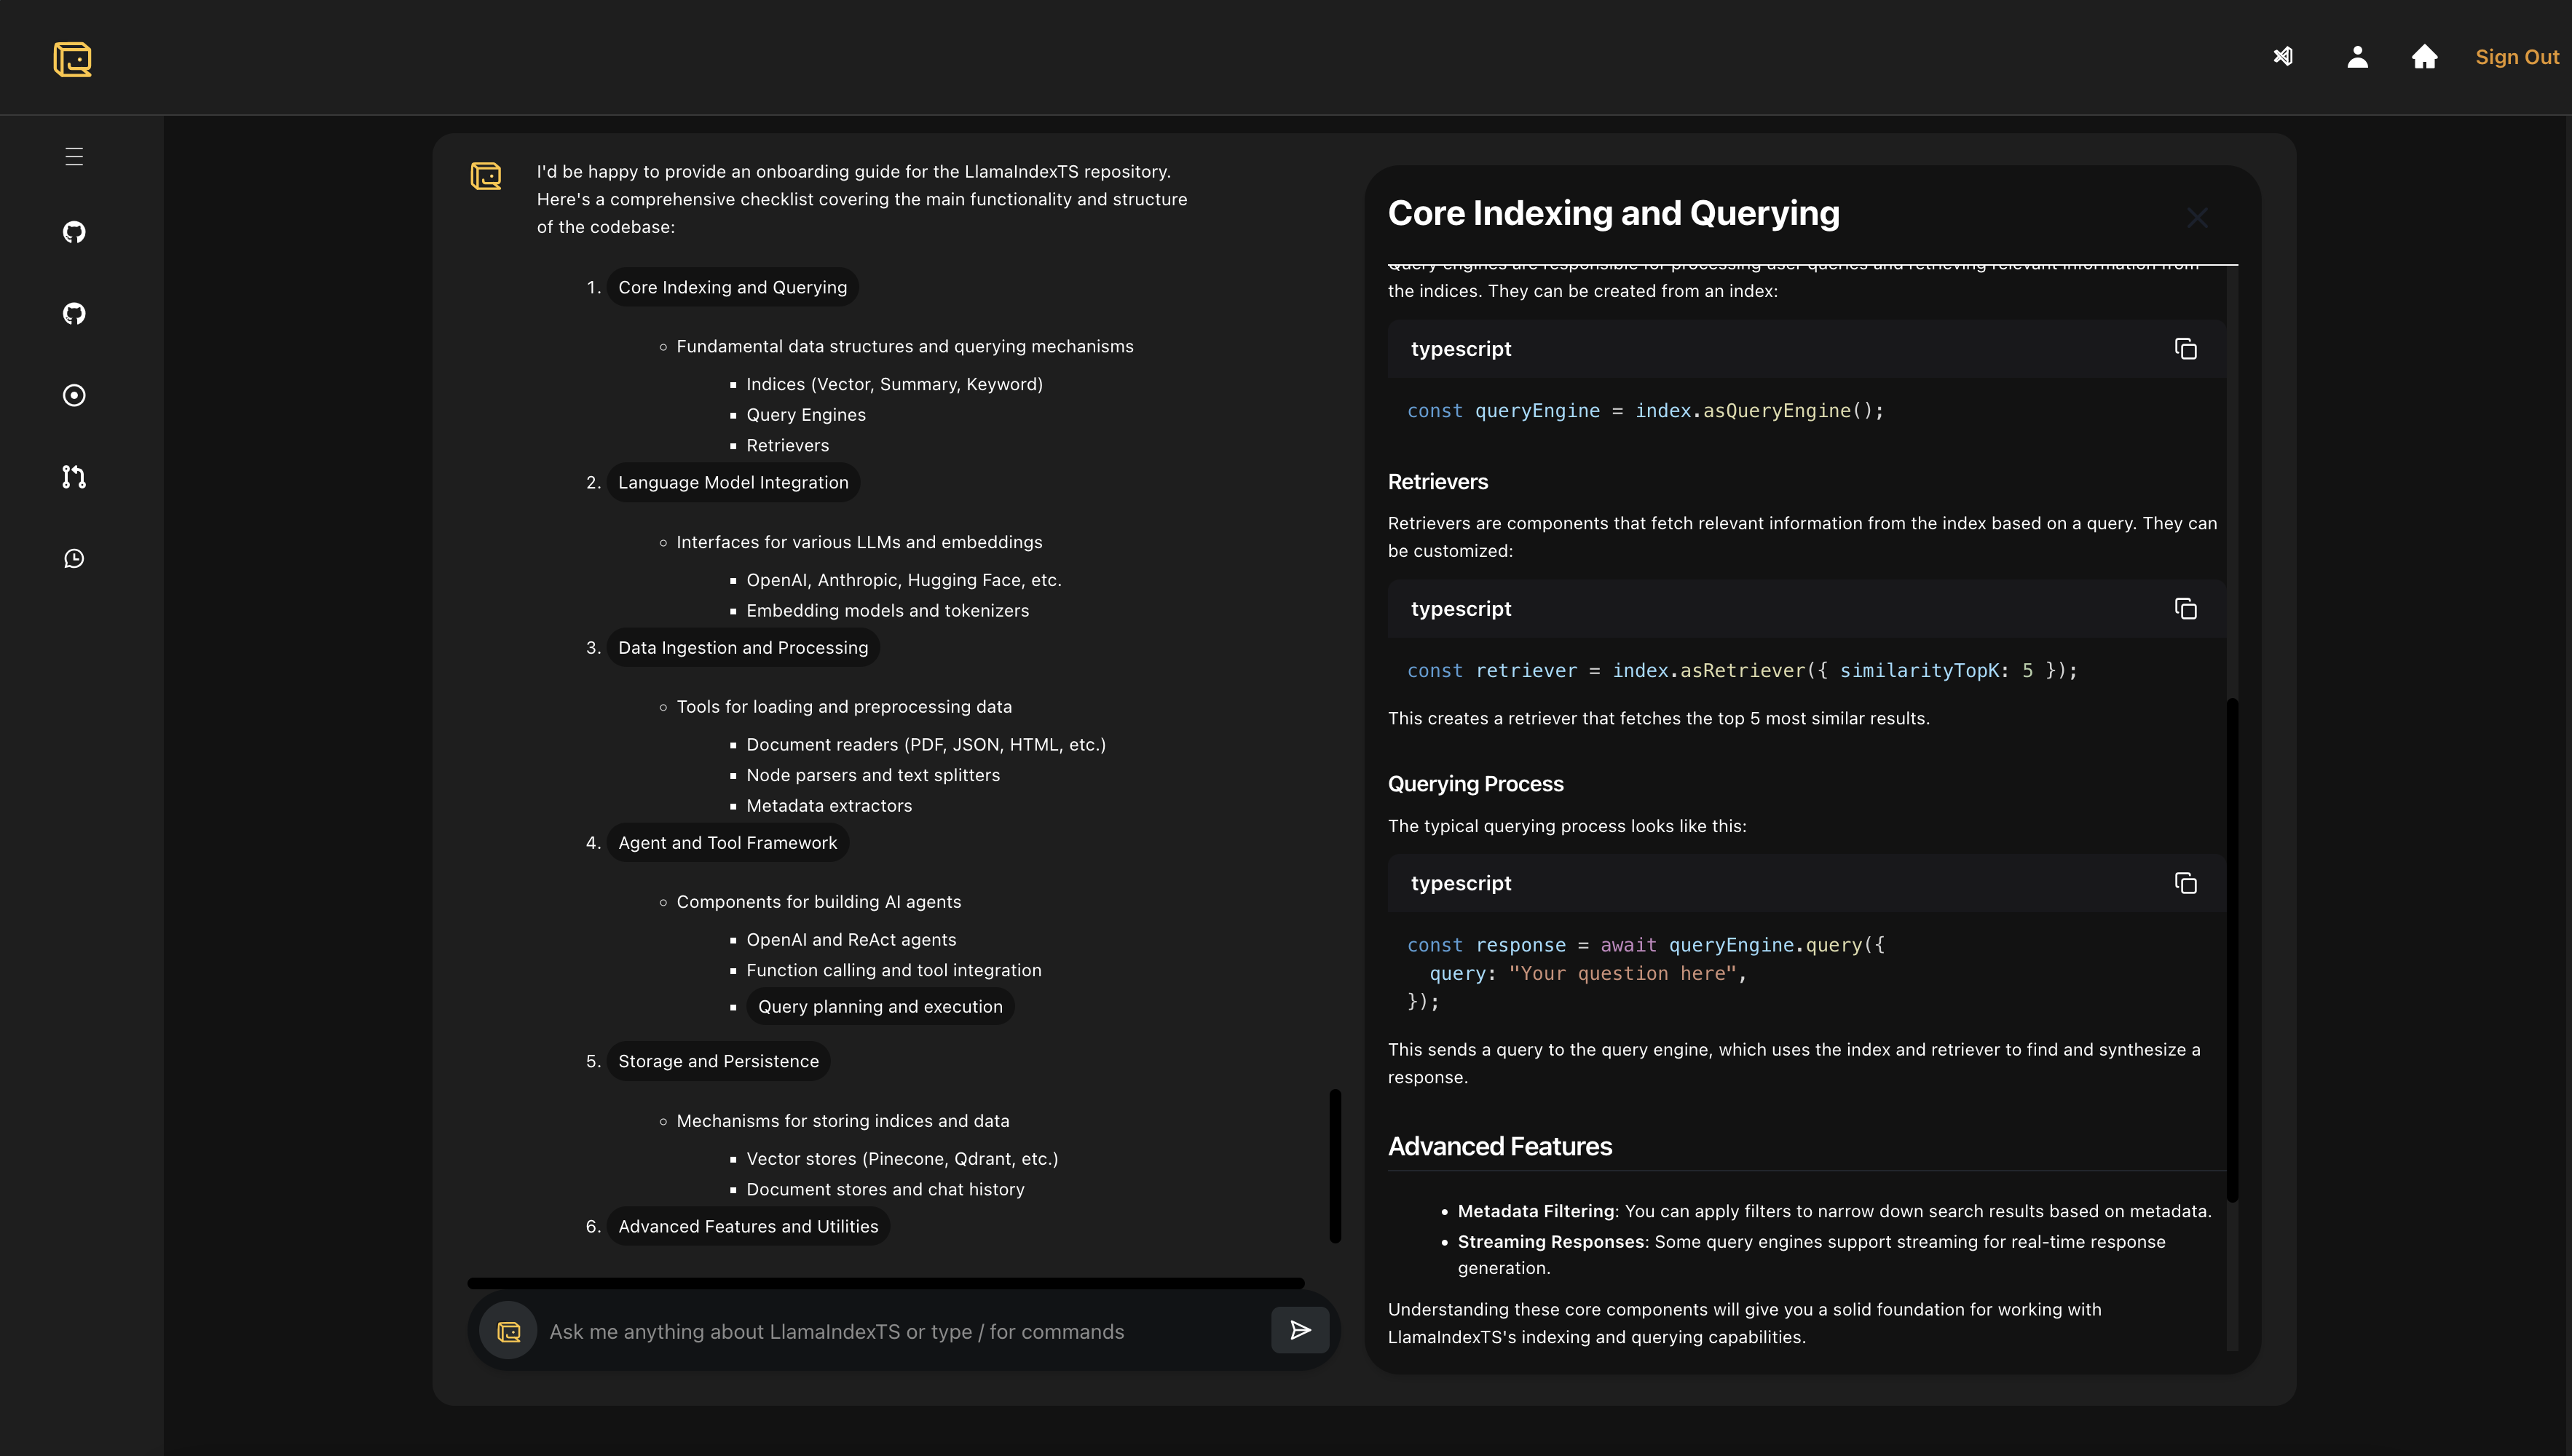Click 'Document readers (PDF, JSON, HTML, etc.)' text
The width and height of the screenshot is (2572, 1456).
tap(926, 745)
